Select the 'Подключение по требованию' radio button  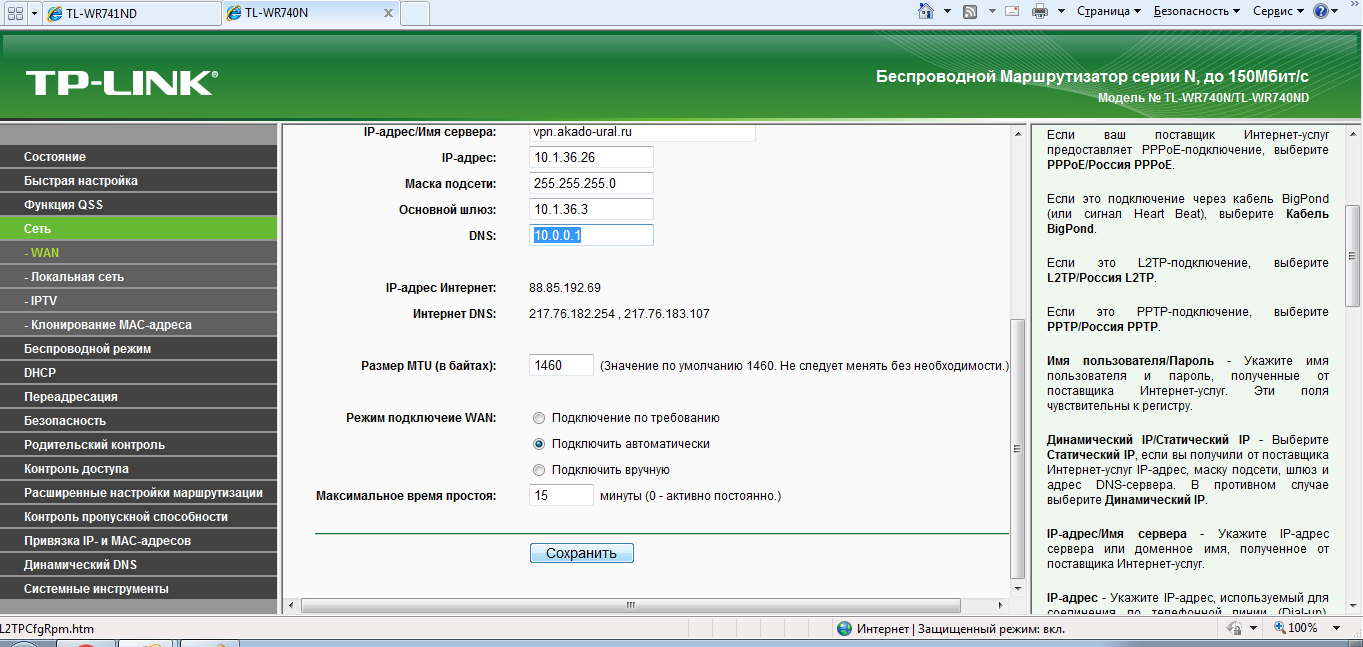[x=539, y=418]
